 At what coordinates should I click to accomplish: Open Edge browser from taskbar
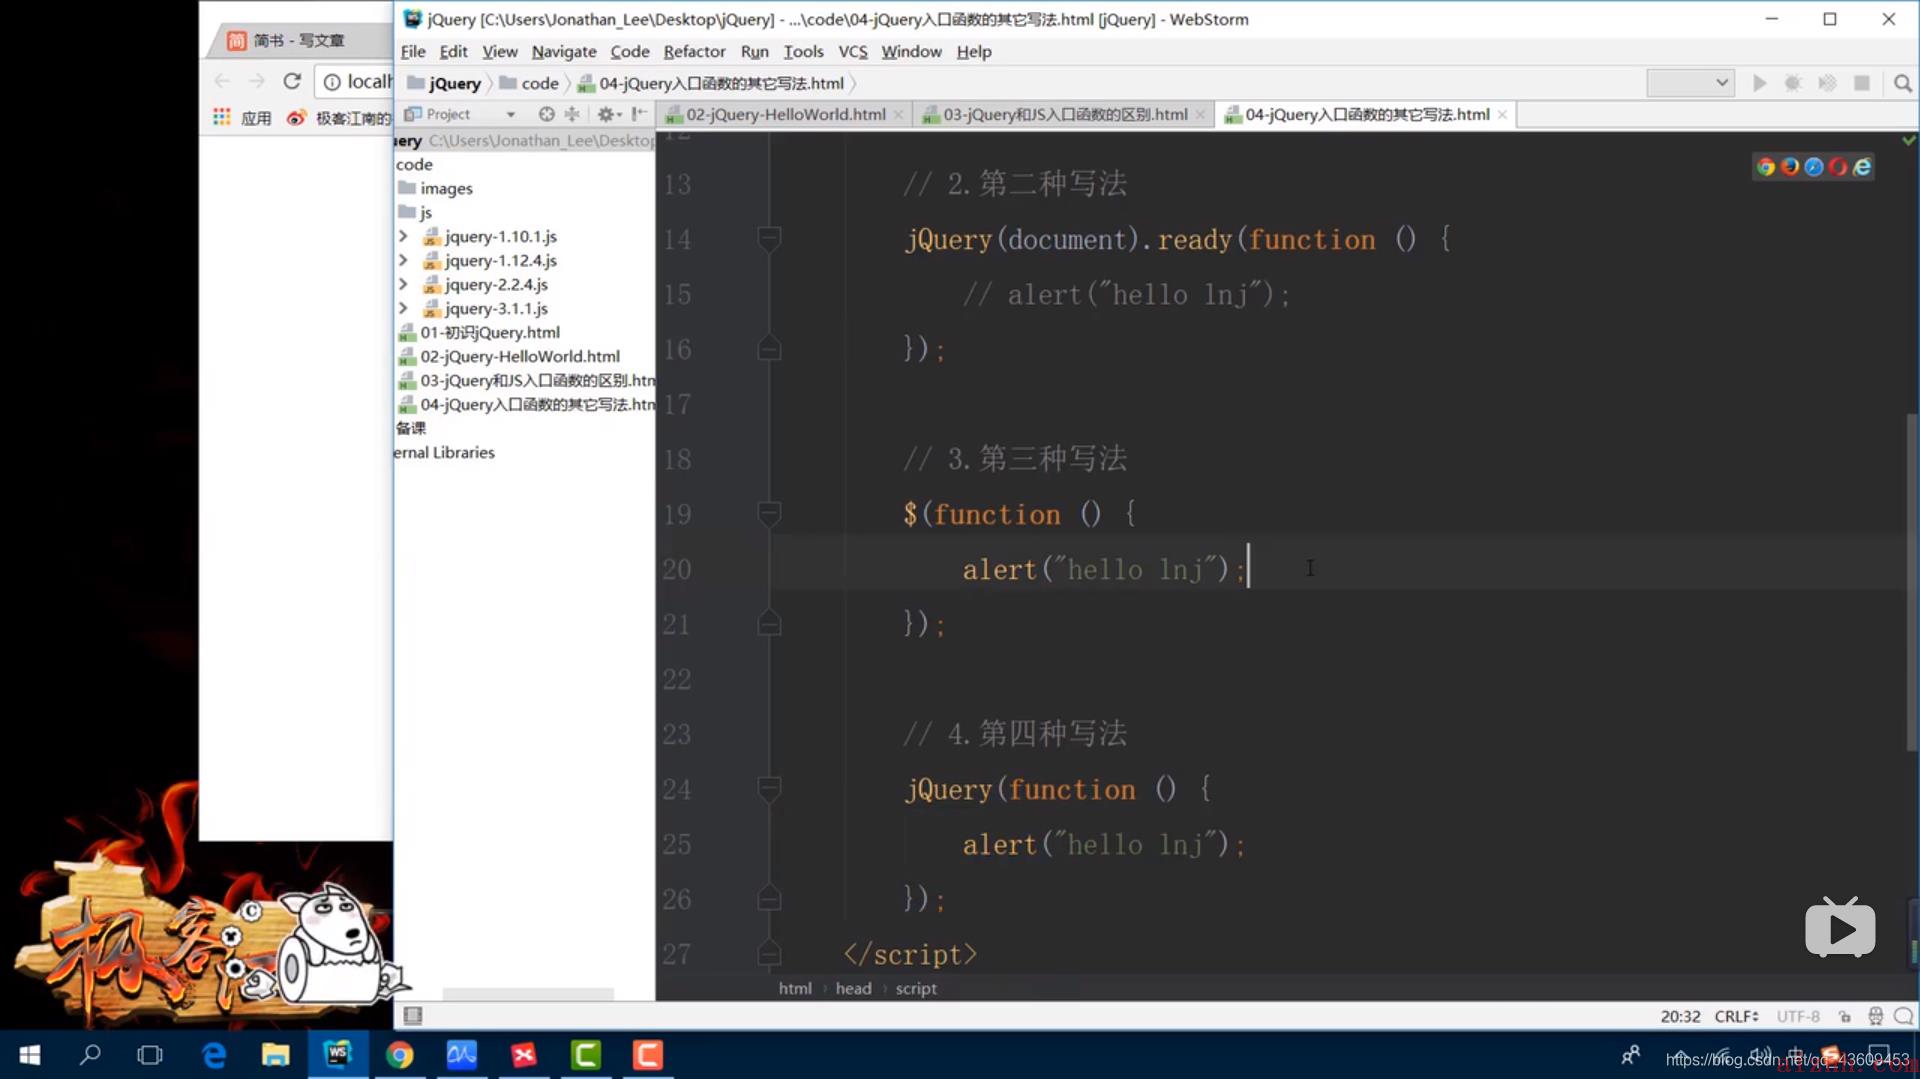214,1055
